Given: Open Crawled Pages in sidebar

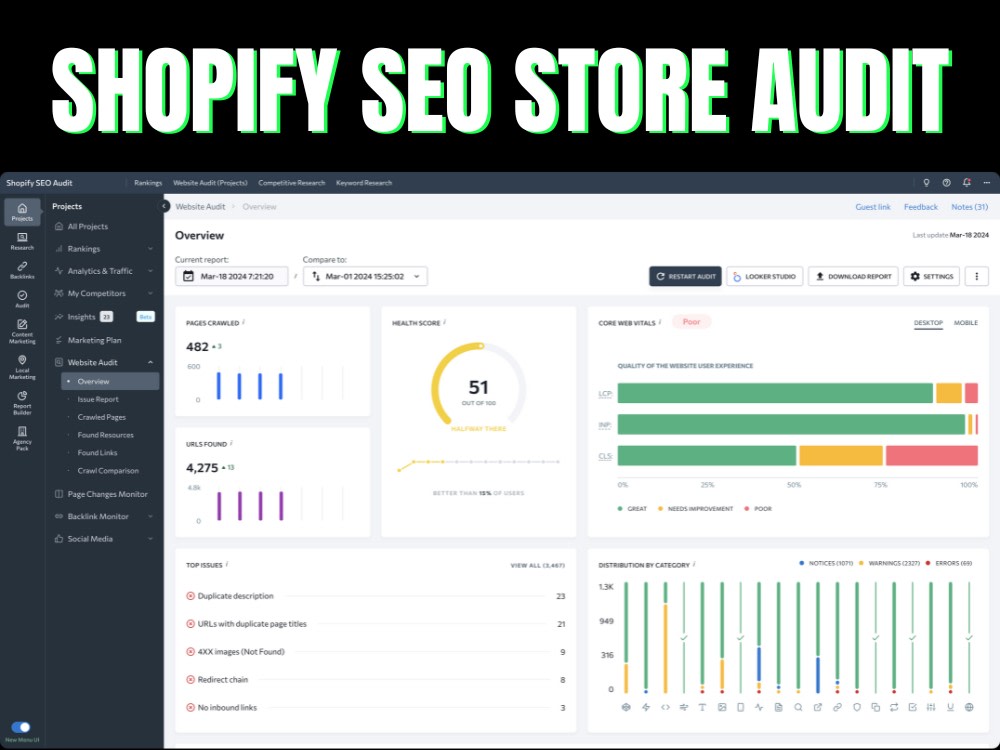Looking at the screenshot, I should [101, 417].
